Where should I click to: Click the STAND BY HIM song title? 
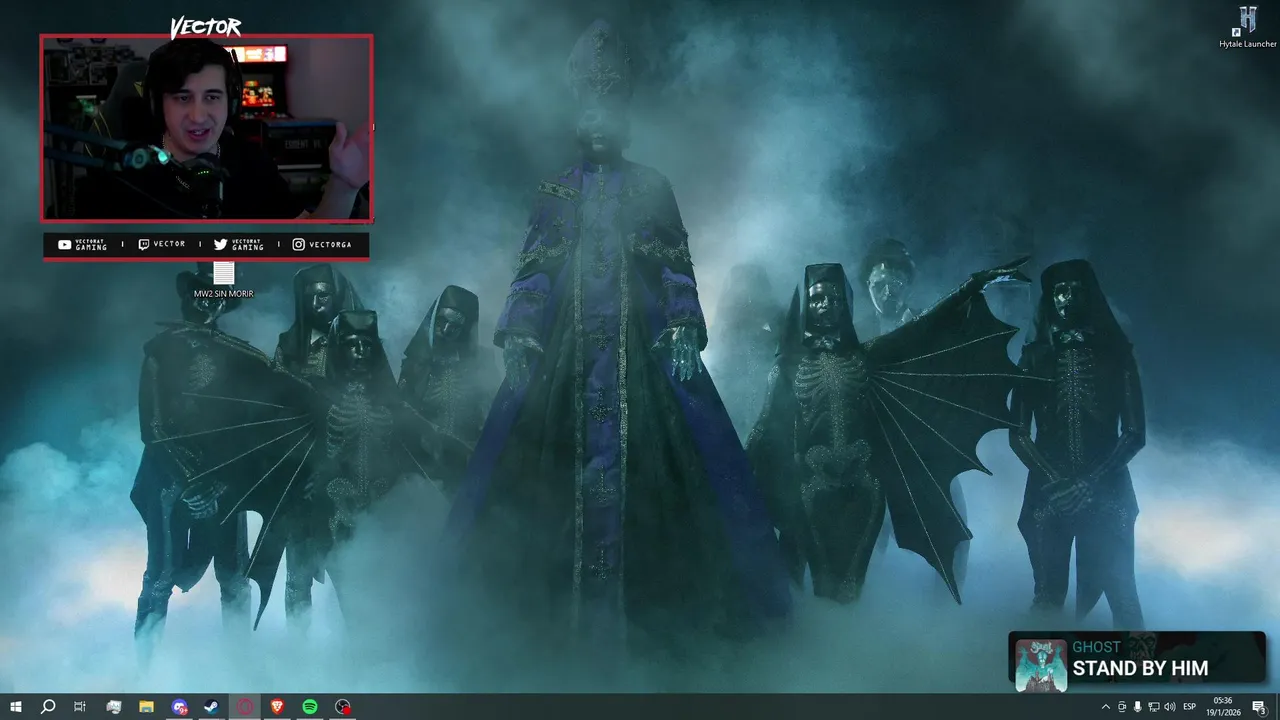coord(1140,669)
